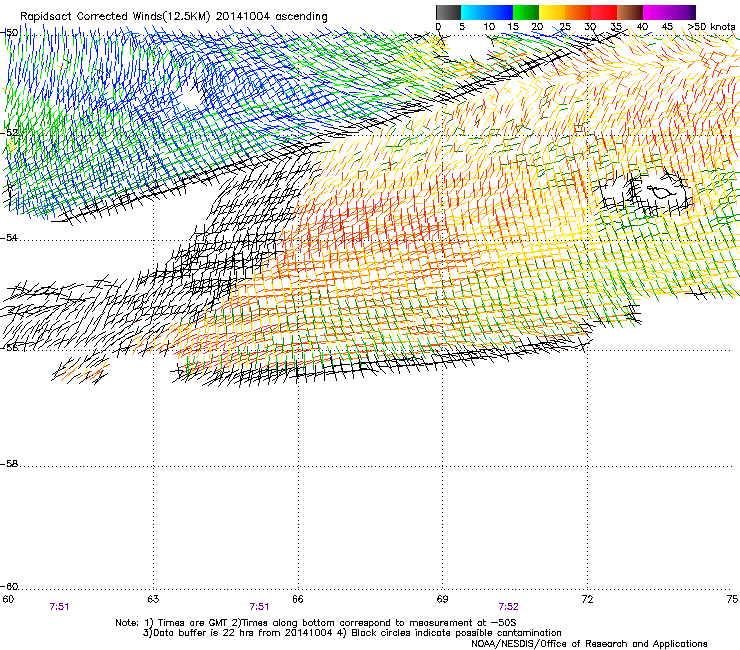Click the 'NOAA/NESDIS/Office of Research and Applications' credit

pos(589,643)
